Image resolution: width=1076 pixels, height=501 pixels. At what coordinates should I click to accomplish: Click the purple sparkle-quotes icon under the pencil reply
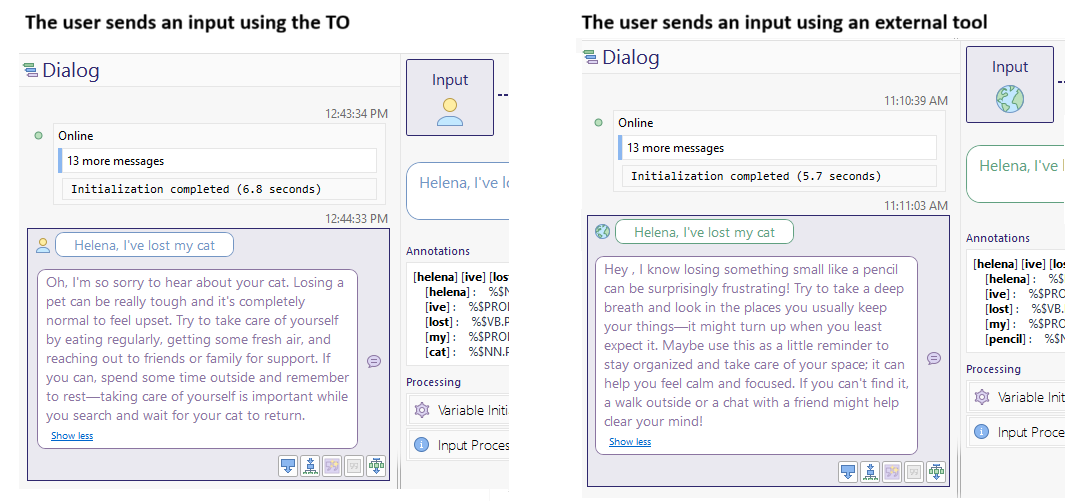[x=892, y=472]
